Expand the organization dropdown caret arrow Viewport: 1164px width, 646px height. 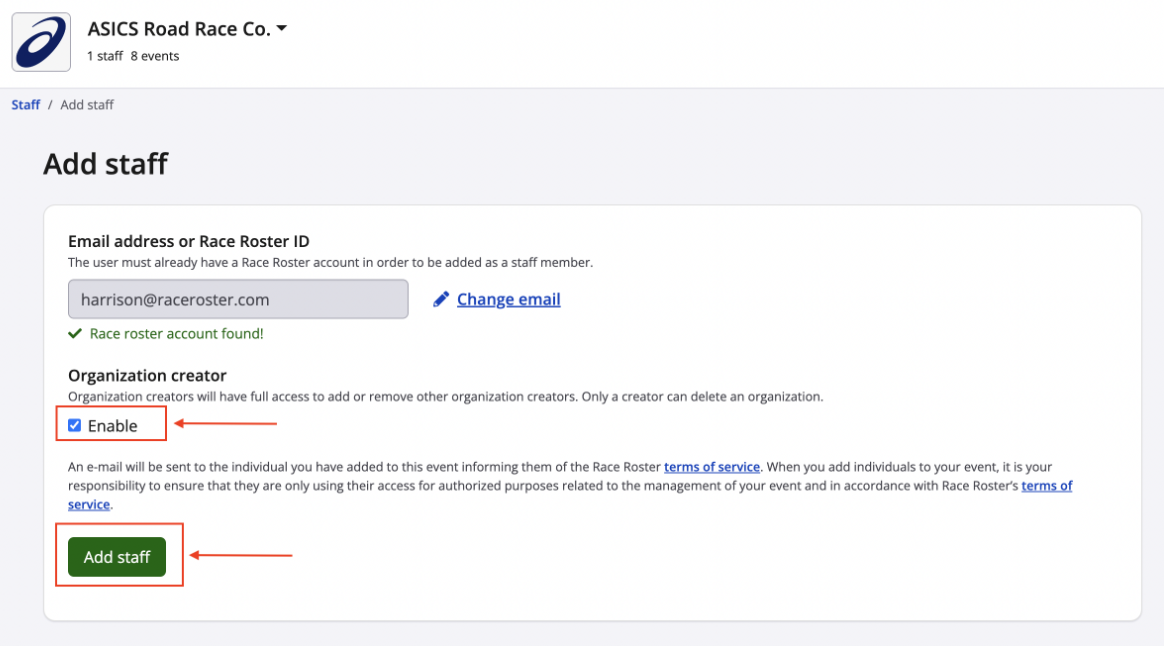click(x=282, y=29)
